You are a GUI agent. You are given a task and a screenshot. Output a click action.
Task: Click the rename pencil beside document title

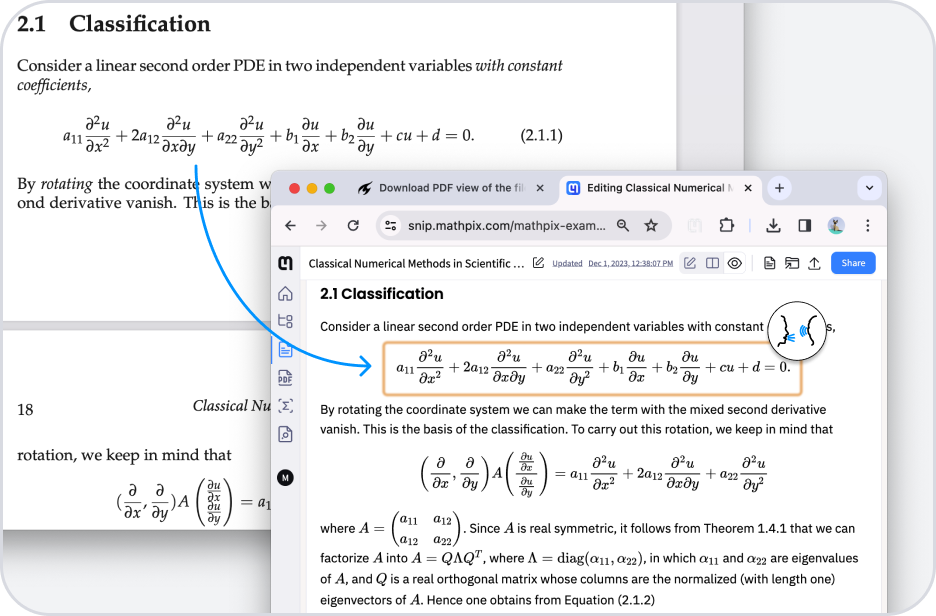tap(538, 263)
